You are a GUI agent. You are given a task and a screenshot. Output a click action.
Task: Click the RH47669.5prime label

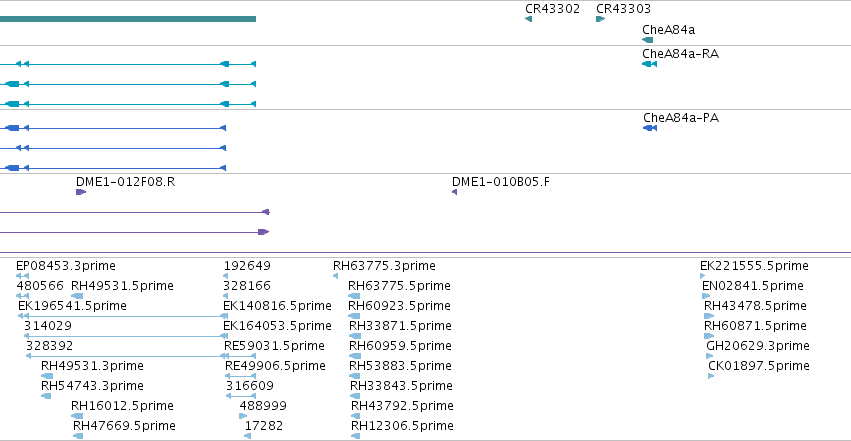point(124,426)
